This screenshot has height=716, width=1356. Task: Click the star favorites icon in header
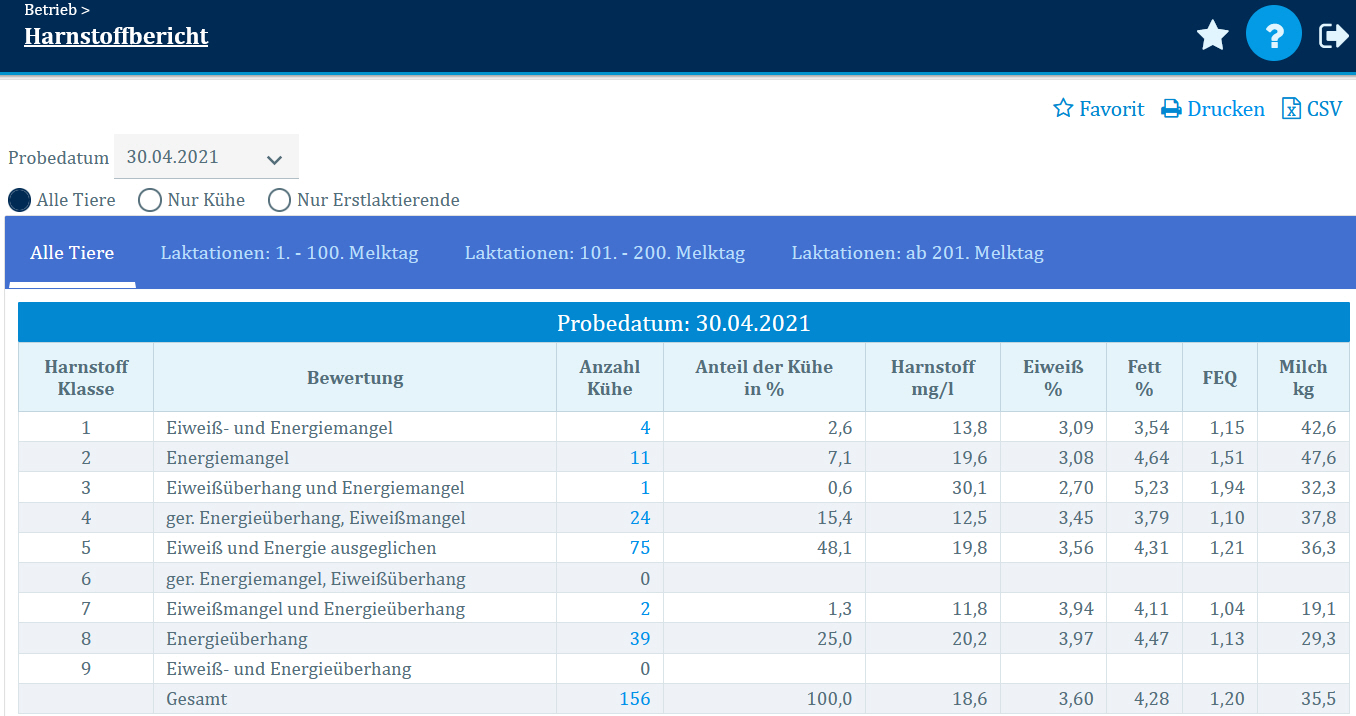[1212, 36]
